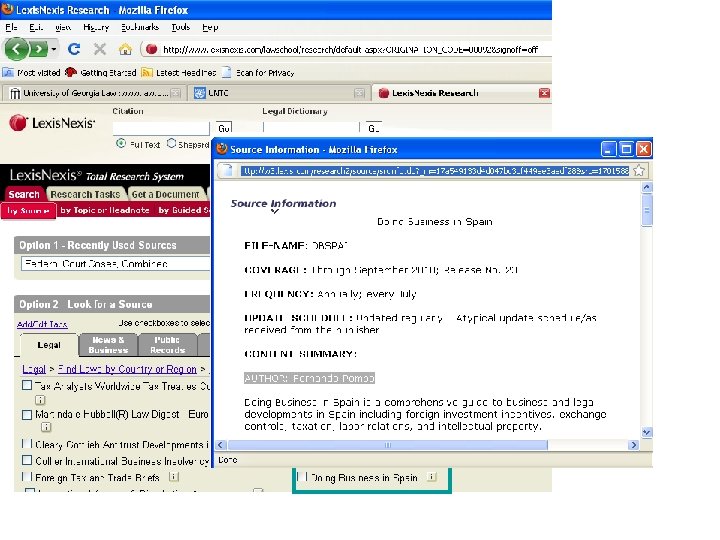This screenshot has height=540, width=720.
Task: Check the Collier International Business Insolvency box
Action: [27, 460]
